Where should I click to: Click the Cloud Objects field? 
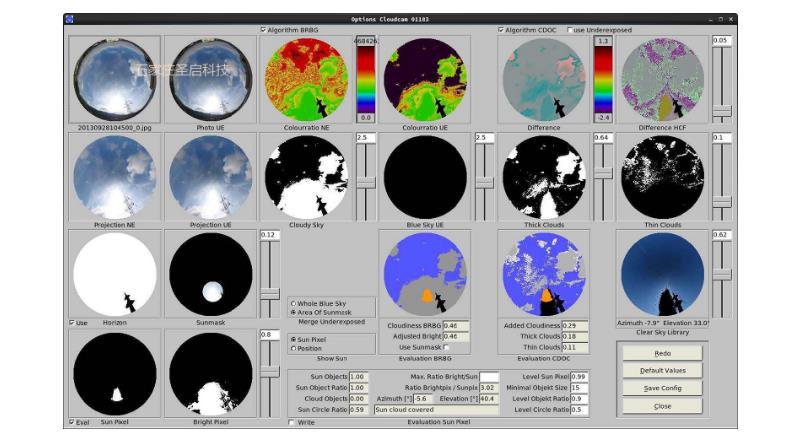(358, 399)
